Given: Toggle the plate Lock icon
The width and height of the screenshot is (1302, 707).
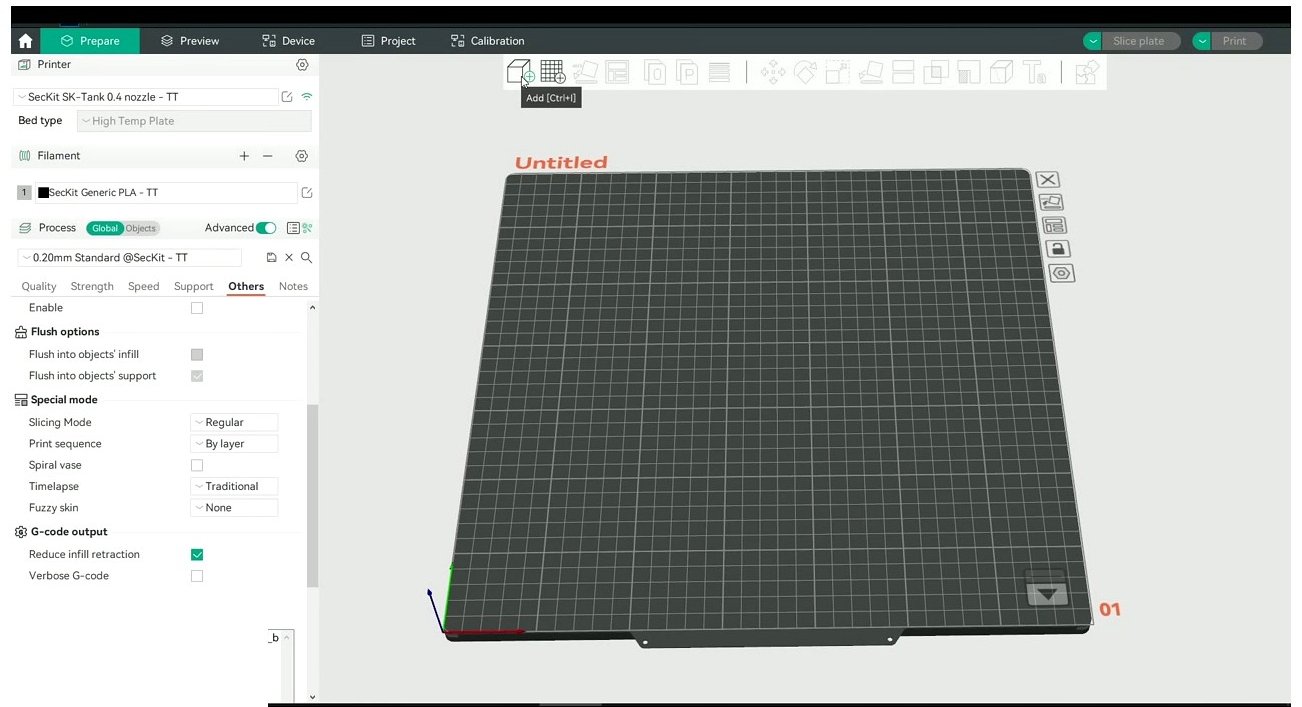Looking at the screenshot, I should coord(1057,248).
